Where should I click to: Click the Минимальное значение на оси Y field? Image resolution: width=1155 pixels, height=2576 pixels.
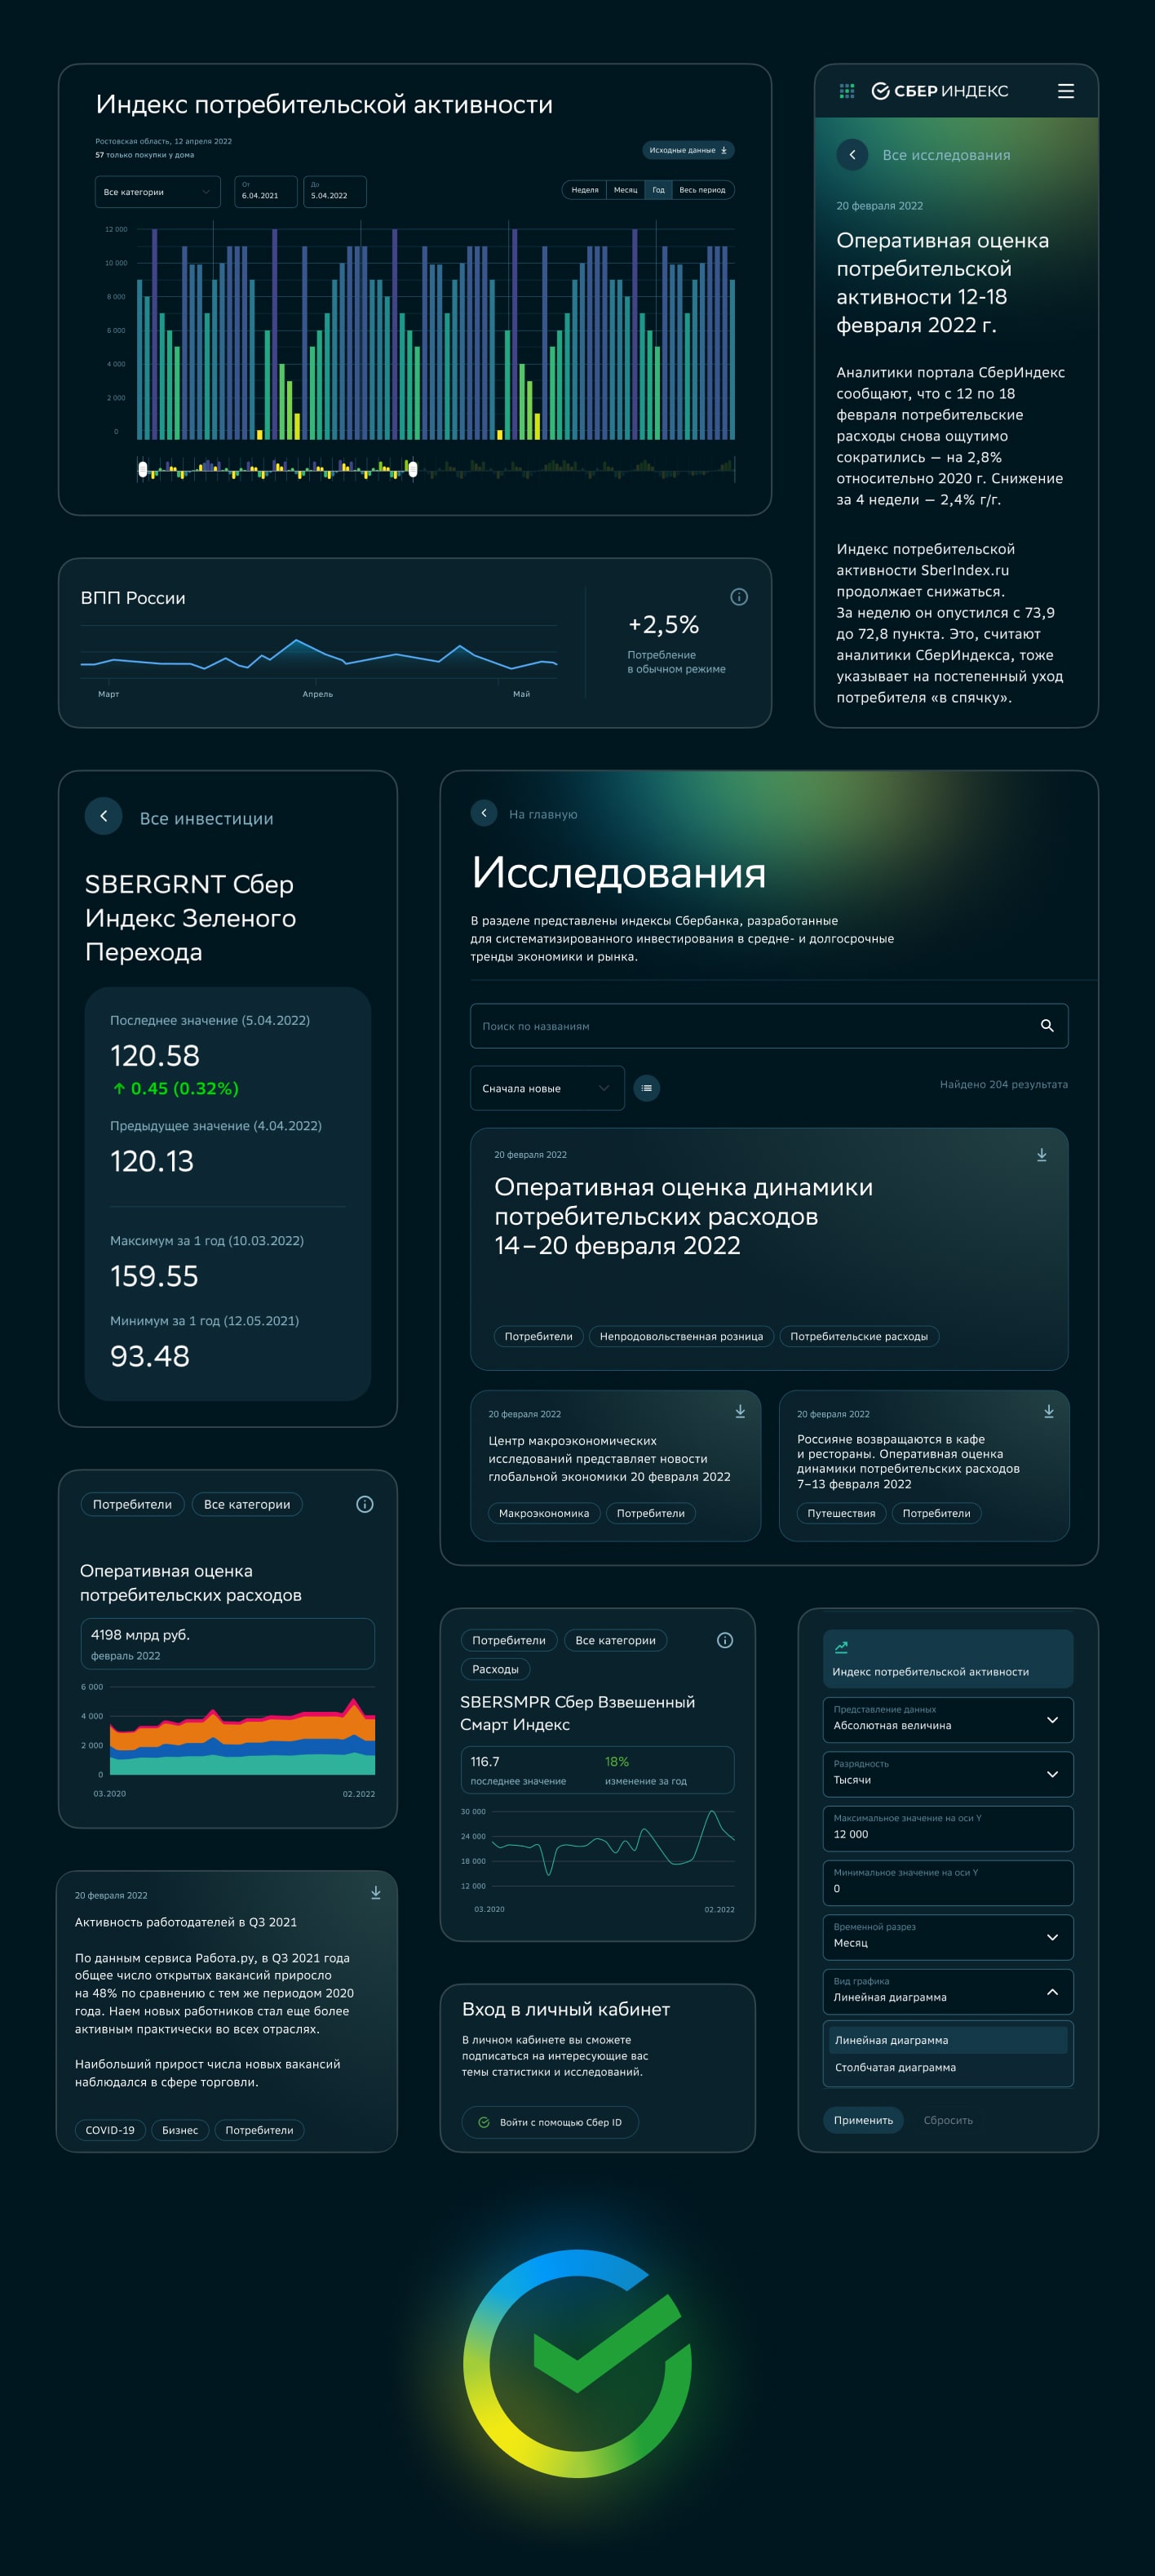tap(948, 1883)
